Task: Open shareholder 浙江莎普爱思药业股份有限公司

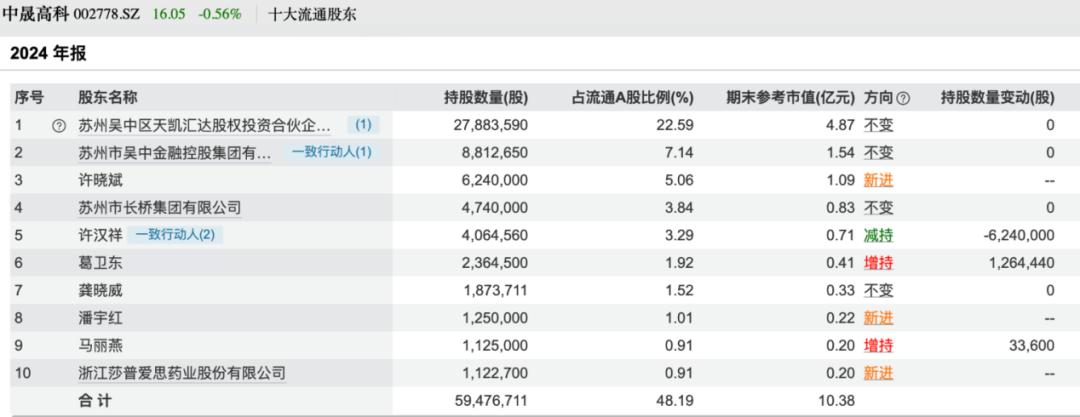Action: tap(182, 373)
